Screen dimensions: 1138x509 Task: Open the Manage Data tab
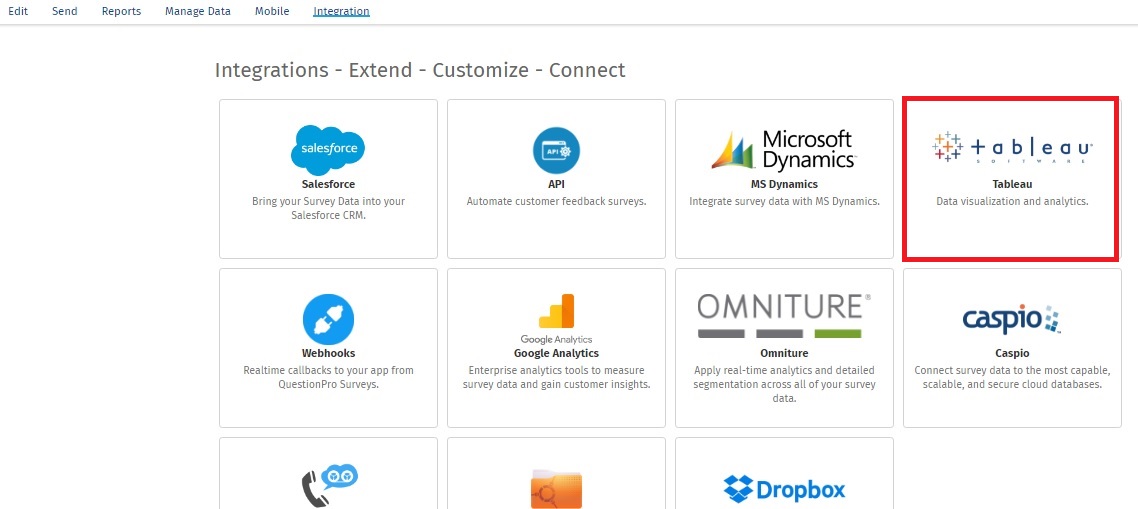[197, 12]
